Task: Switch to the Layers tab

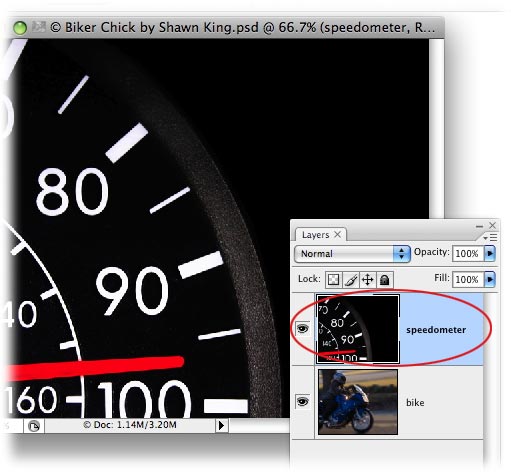Action: 315,235
